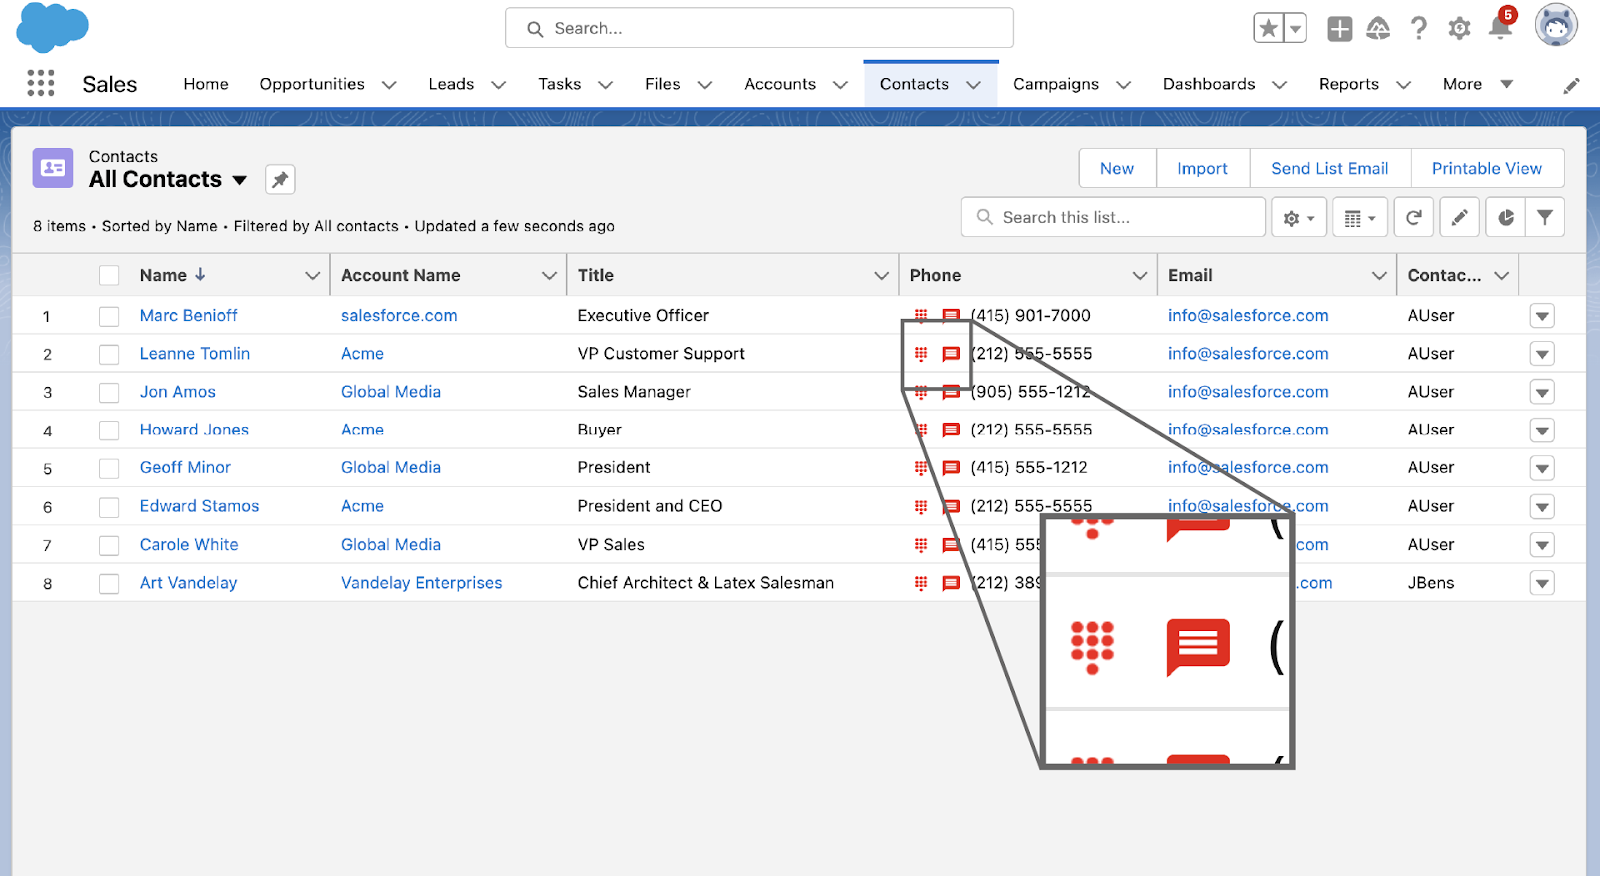Click message icon for Geoff Minor
Viewport: 1600px width, 876px height.
tap(951, 468)
